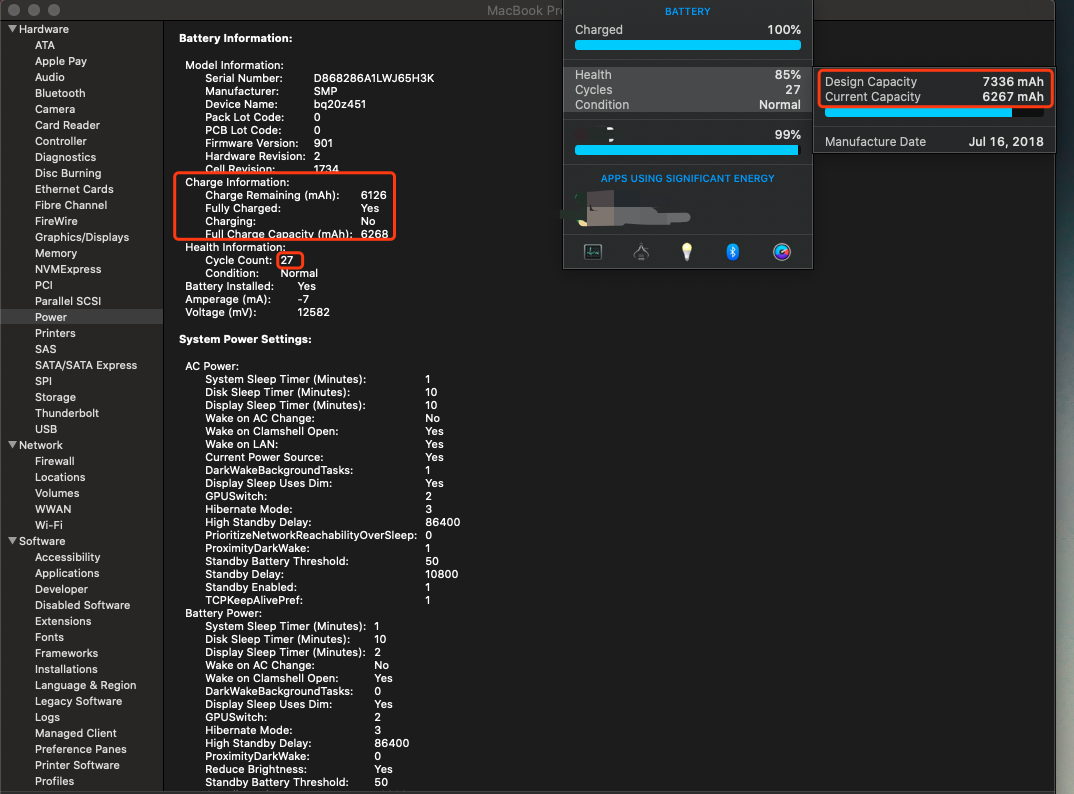
Task: Select Printers in the sidebar
Action: click(x=55, y=333)
